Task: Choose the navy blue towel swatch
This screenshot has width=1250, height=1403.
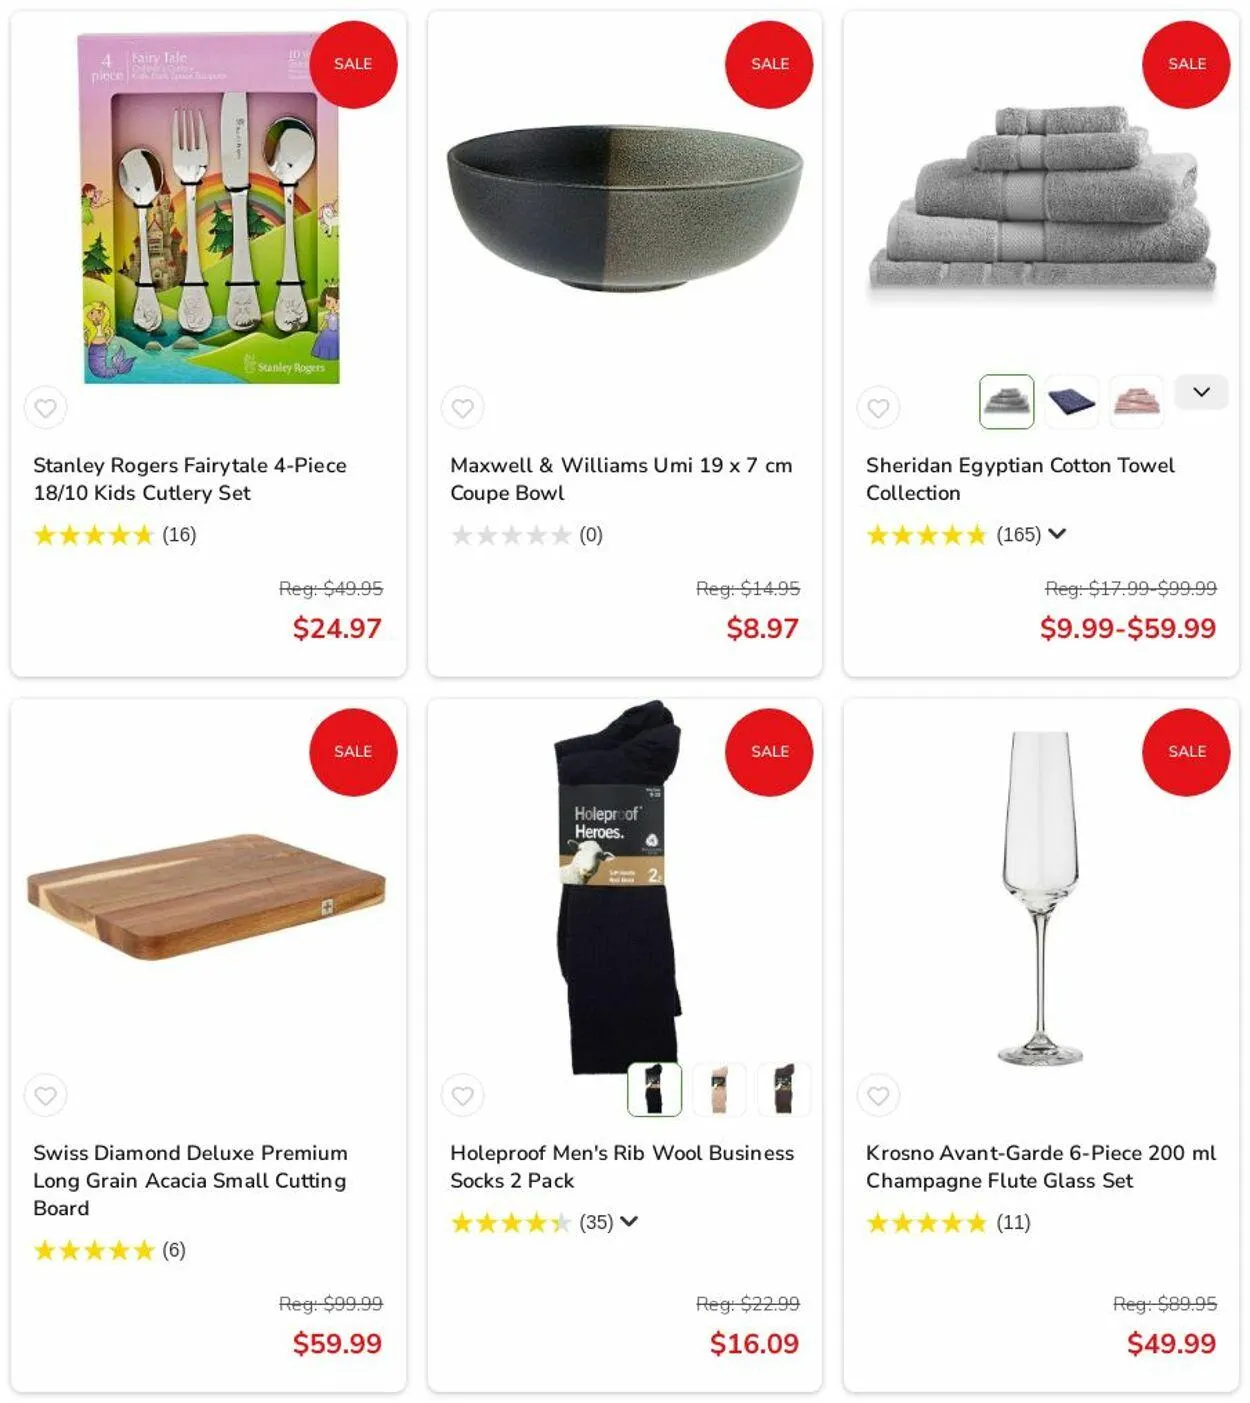Action: pyautogui.click(x=1071, y=402)
